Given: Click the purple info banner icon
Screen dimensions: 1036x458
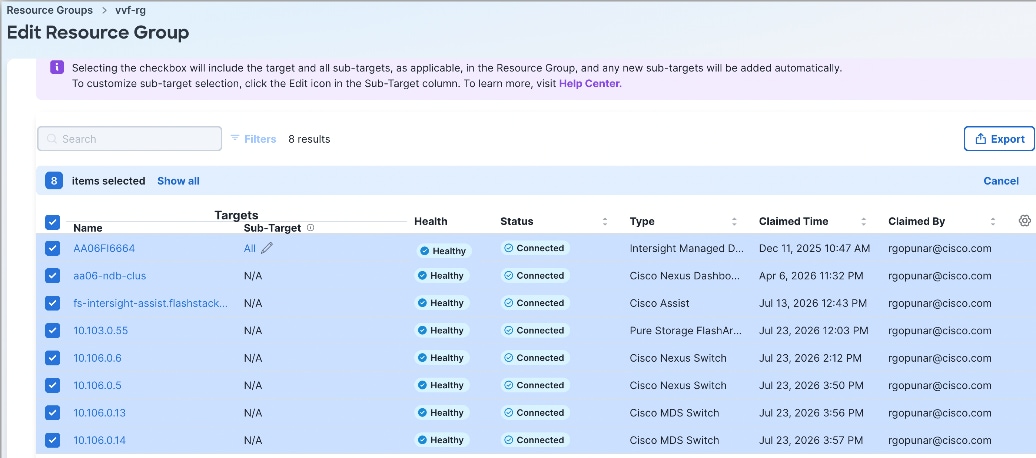Looking at the screenshot, I should coord(57,67).
